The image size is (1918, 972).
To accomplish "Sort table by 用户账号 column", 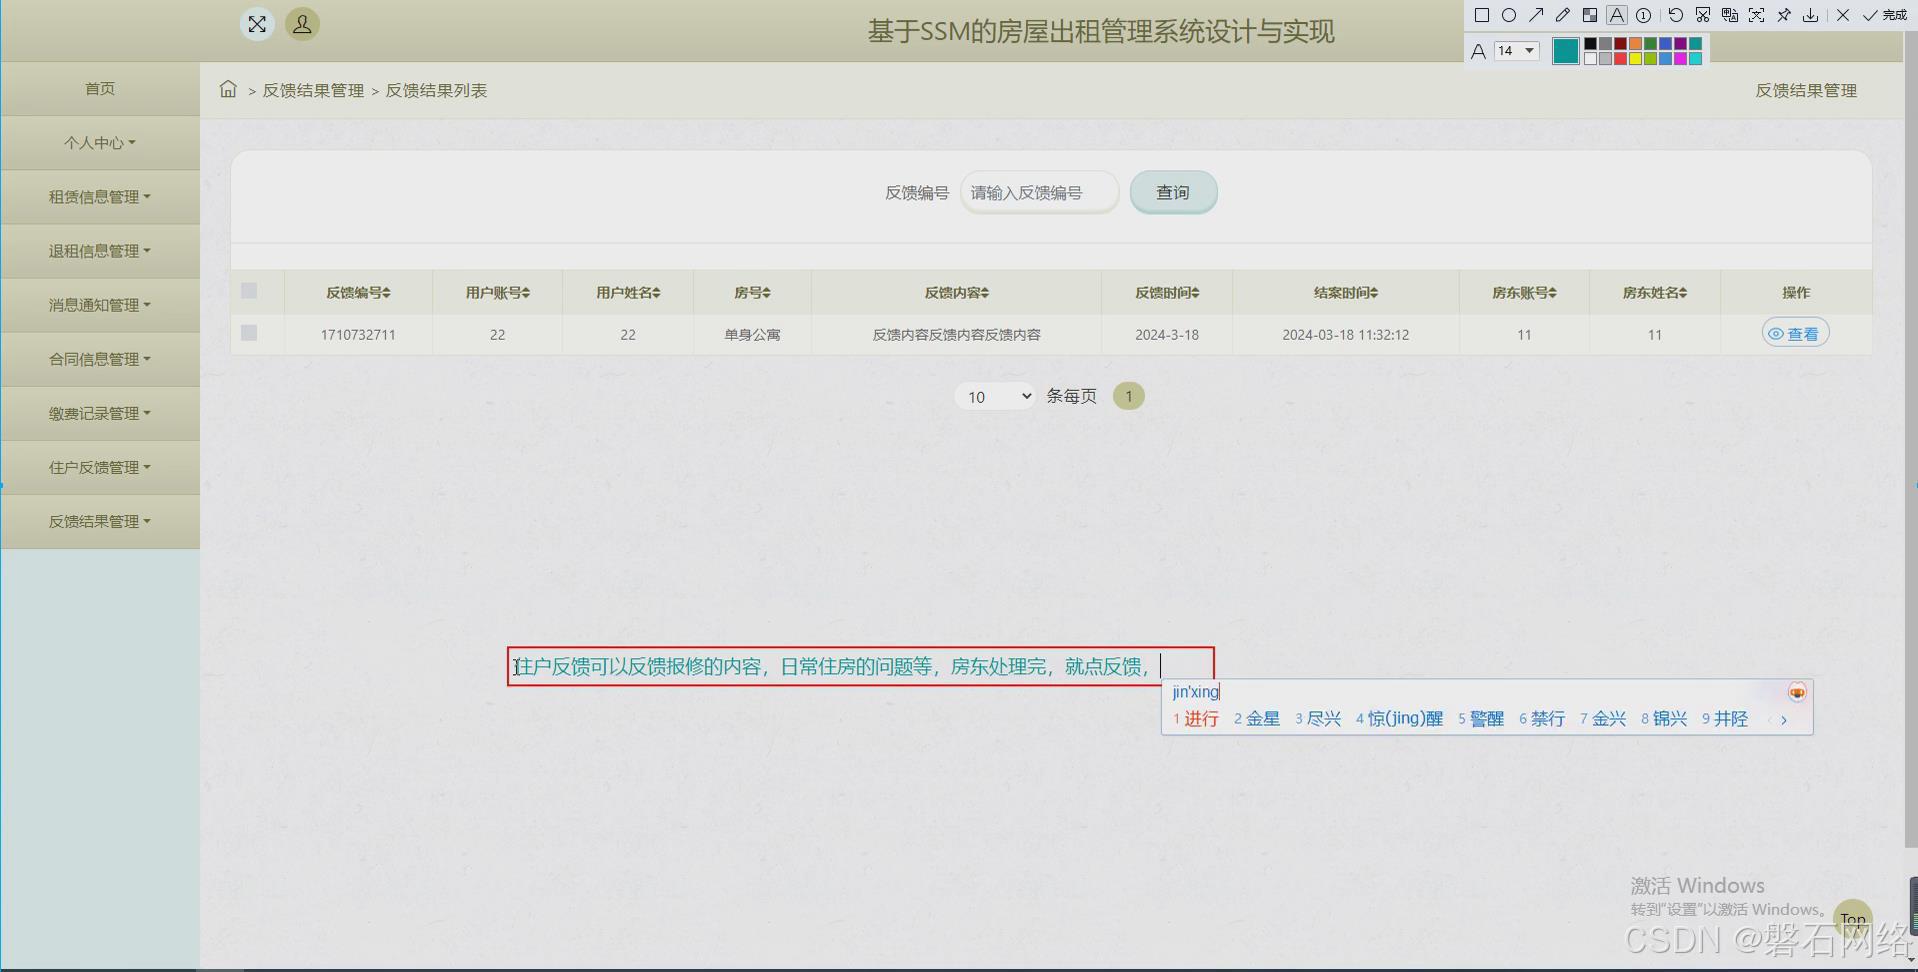I will tap(497, 292).
